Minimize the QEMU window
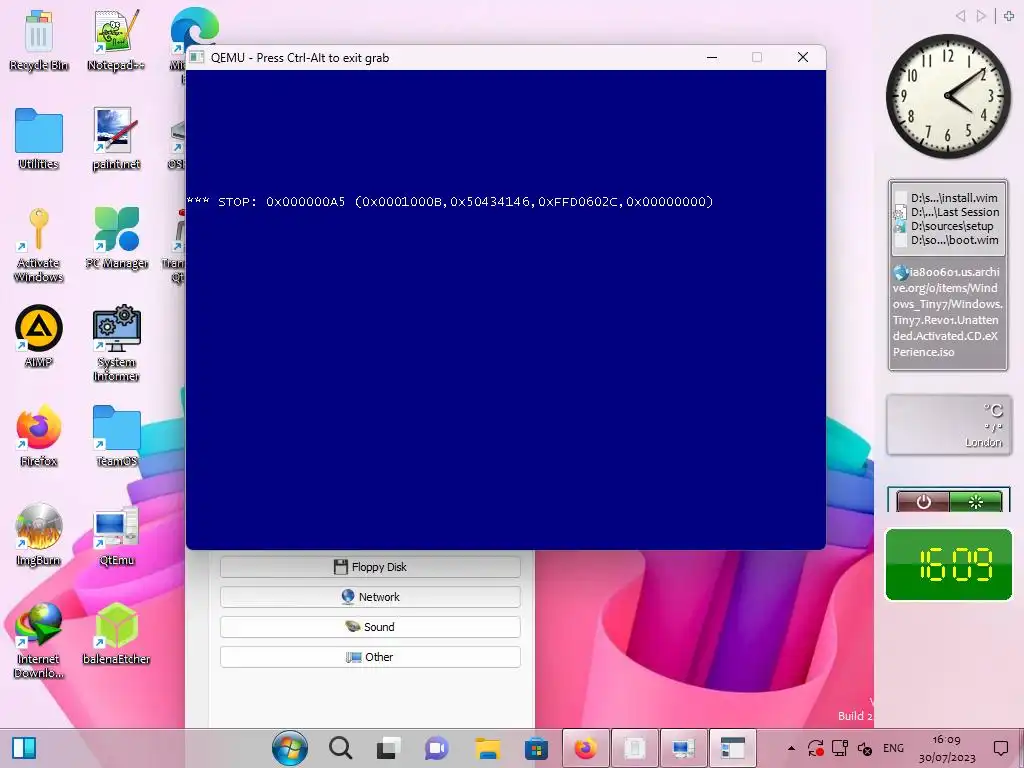Viewport: 1024px width, 768px height. click(x=712, y=57)
